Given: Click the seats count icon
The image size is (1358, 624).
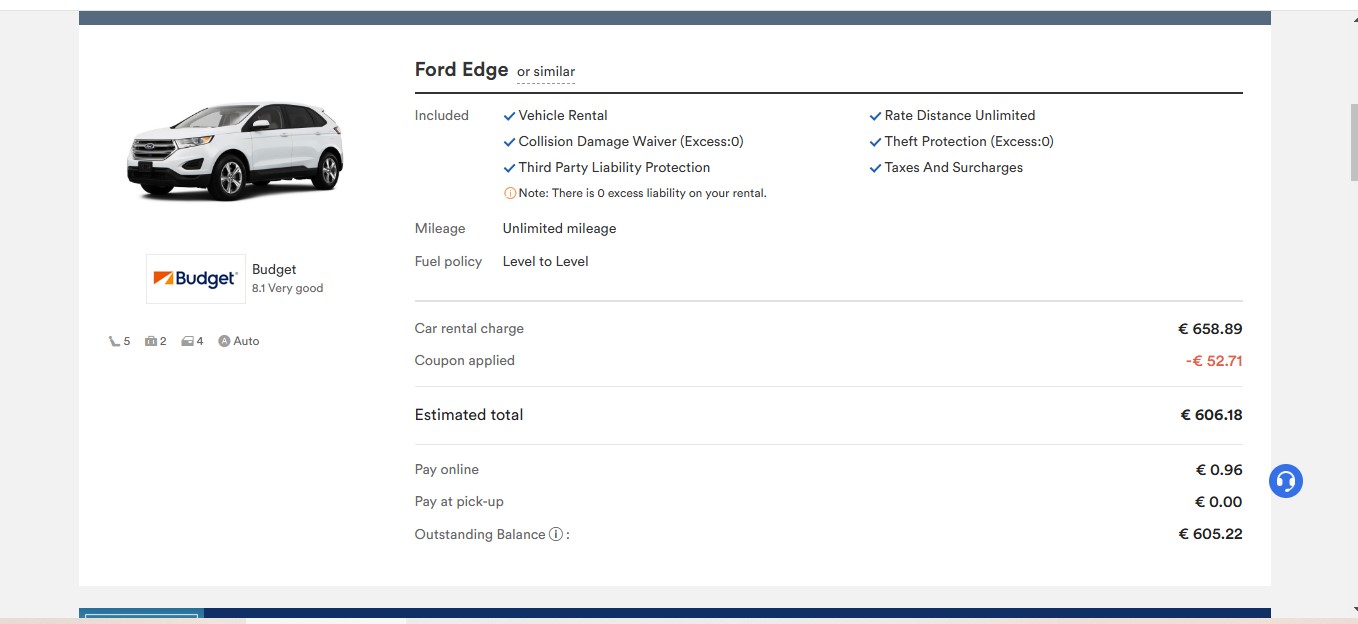Looking at the screenshot, I should 114,341.
